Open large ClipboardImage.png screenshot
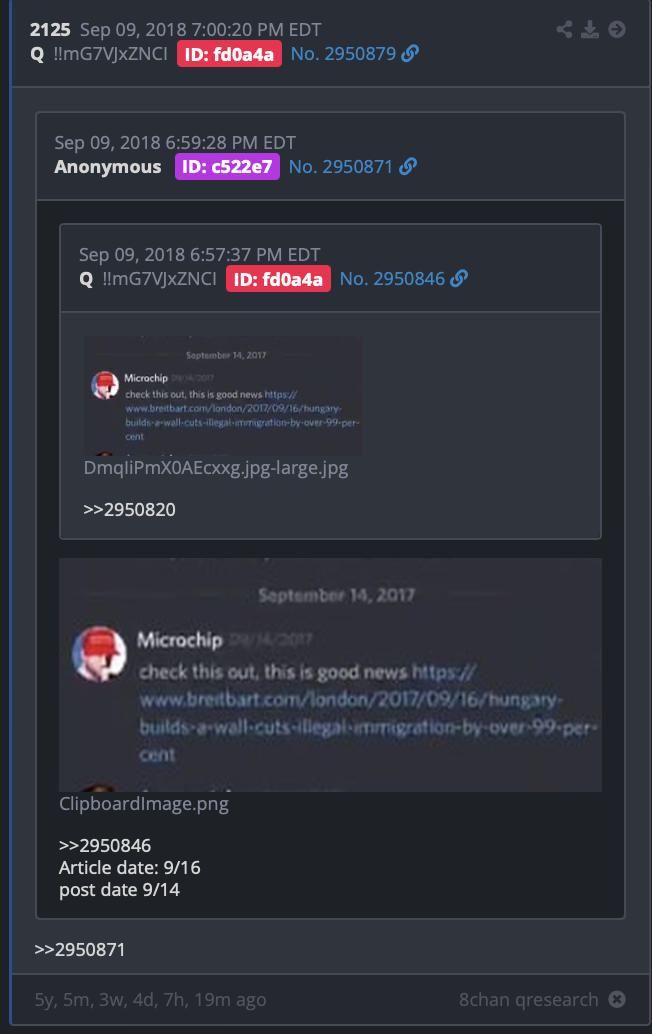 pos(330,675)
